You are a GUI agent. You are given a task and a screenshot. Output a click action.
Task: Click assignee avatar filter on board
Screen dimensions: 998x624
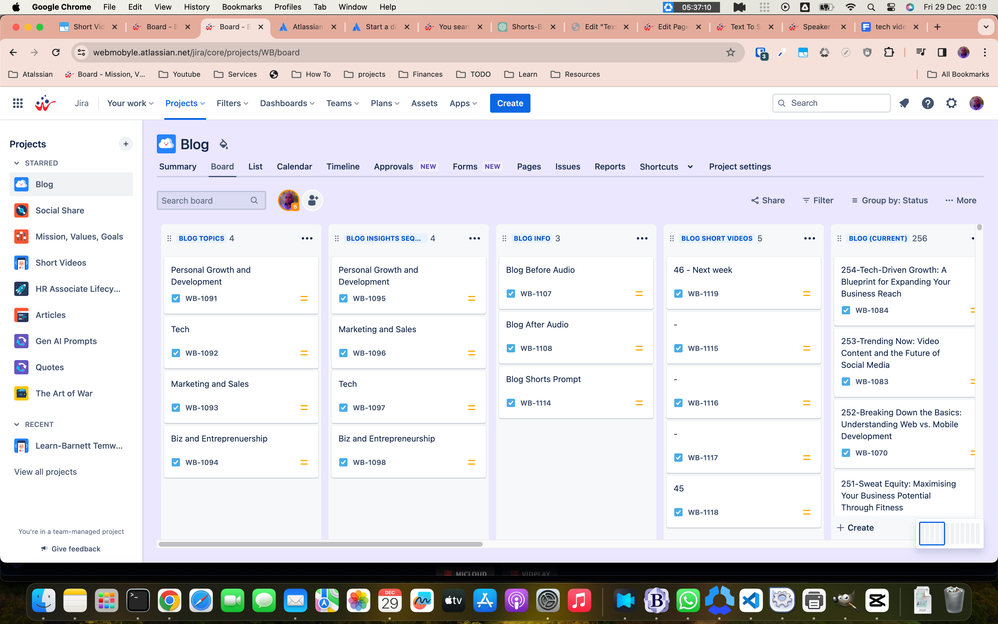point(288,200)
